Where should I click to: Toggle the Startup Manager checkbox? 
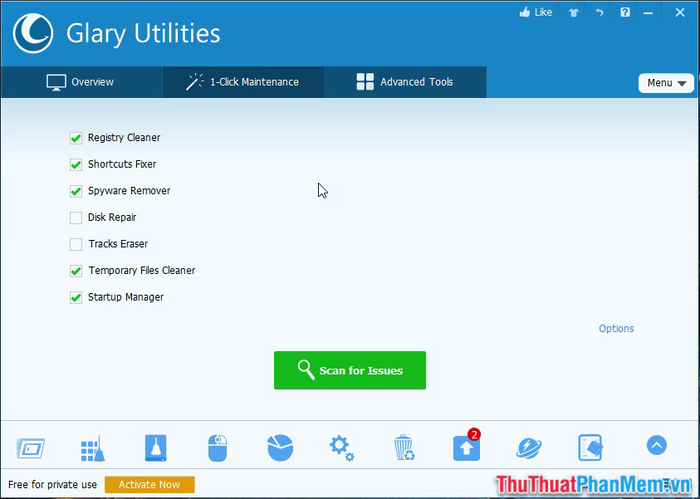tap(76, 297)
